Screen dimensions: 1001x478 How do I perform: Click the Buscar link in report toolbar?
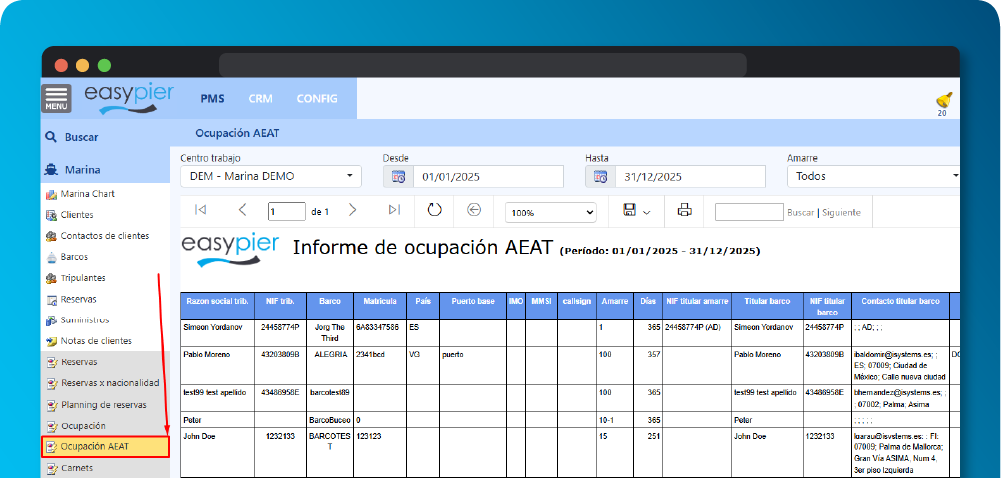[x=801, y=213]
